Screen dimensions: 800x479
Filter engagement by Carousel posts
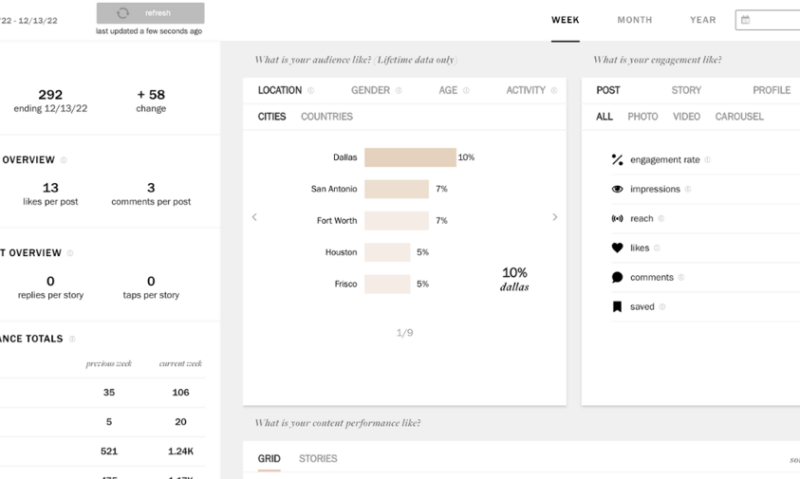tap(739, 117)
